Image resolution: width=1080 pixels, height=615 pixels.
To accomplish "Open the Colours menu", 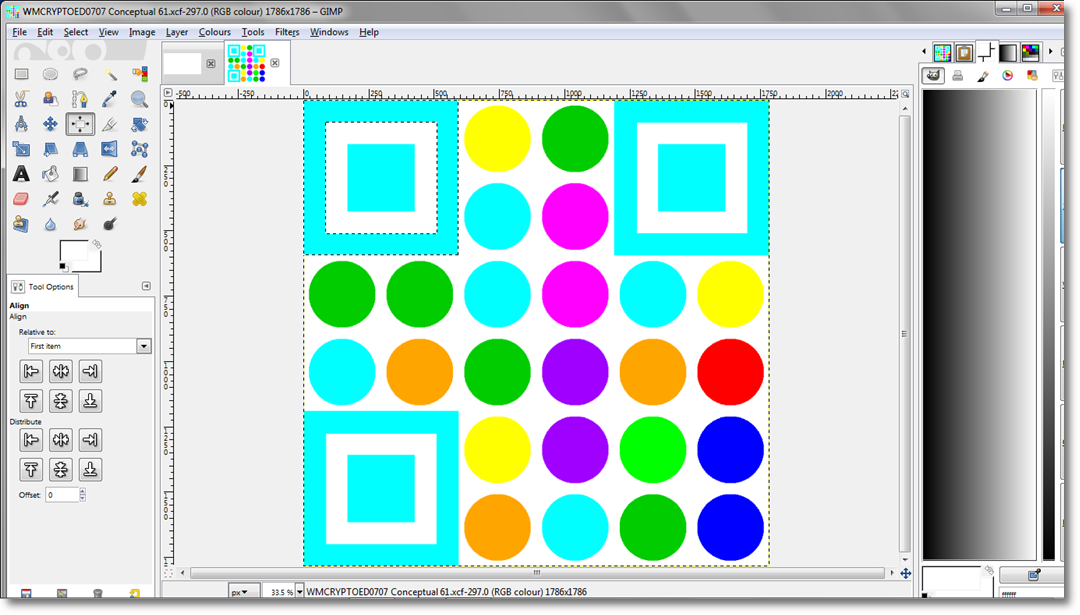I will pyautogui.click(x=215, y=32).
